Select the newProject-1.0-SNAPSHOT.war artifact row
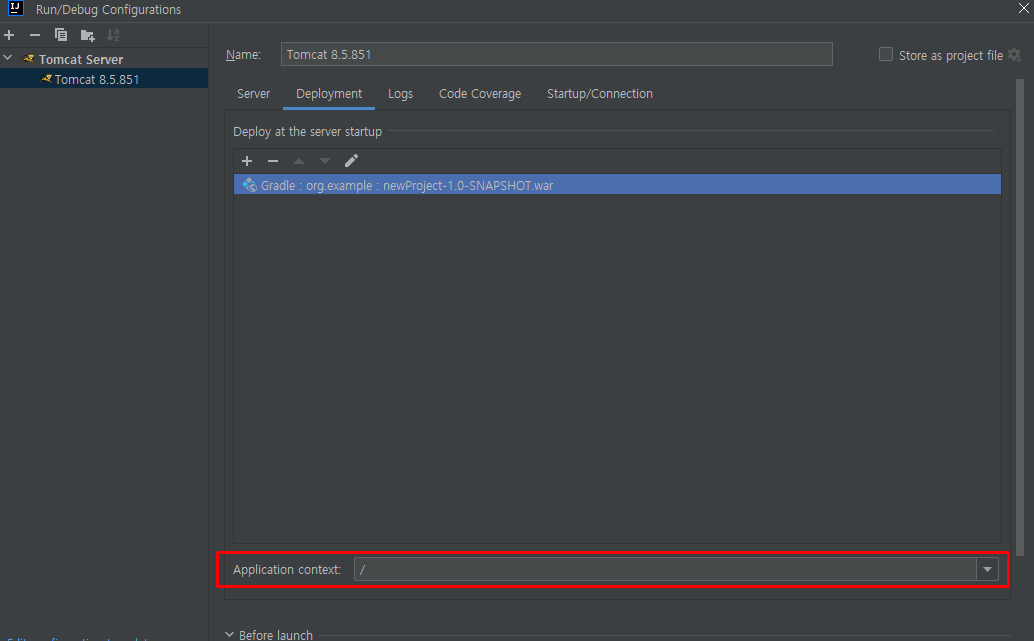The width and height of the screenshot is (1034, 641). coord(617,185)
